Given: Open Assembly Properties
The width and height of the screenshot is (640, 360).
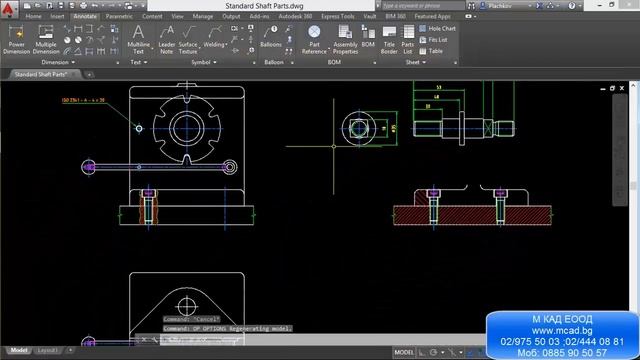Looking at the screenshot, I should 345,39.
